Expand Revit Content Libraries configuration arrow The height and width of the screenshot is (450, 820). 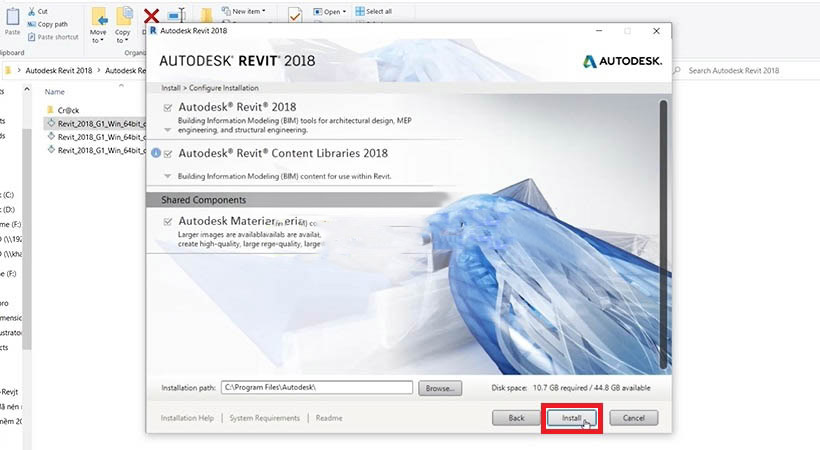coord(167,176)
